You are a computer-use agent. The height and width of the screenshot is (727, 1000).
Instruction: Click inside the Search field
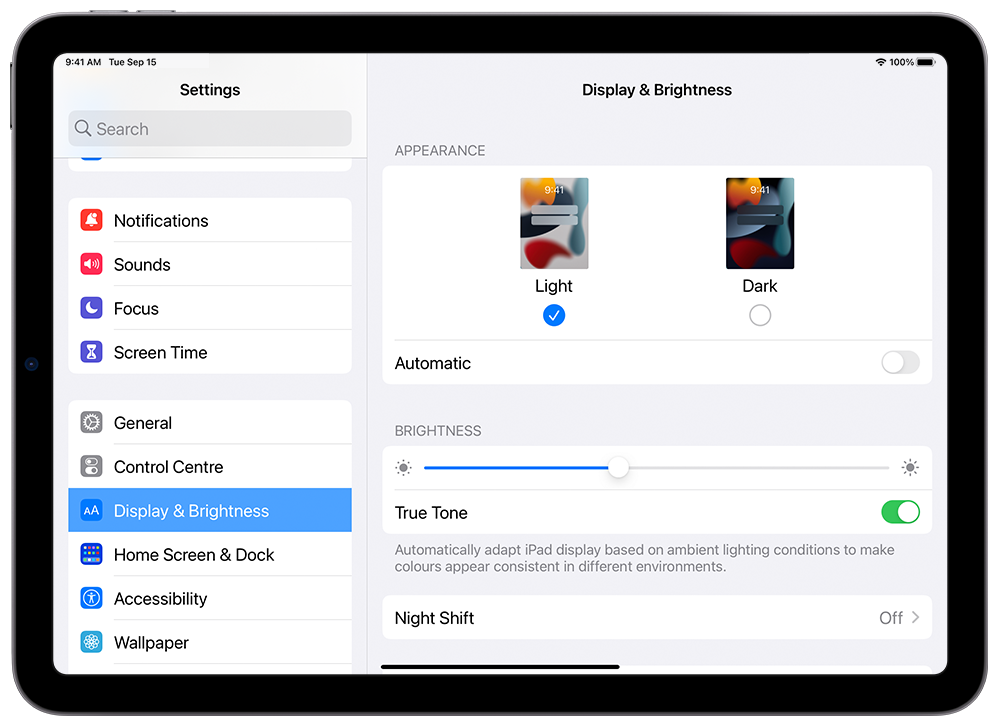coord(209,128)
